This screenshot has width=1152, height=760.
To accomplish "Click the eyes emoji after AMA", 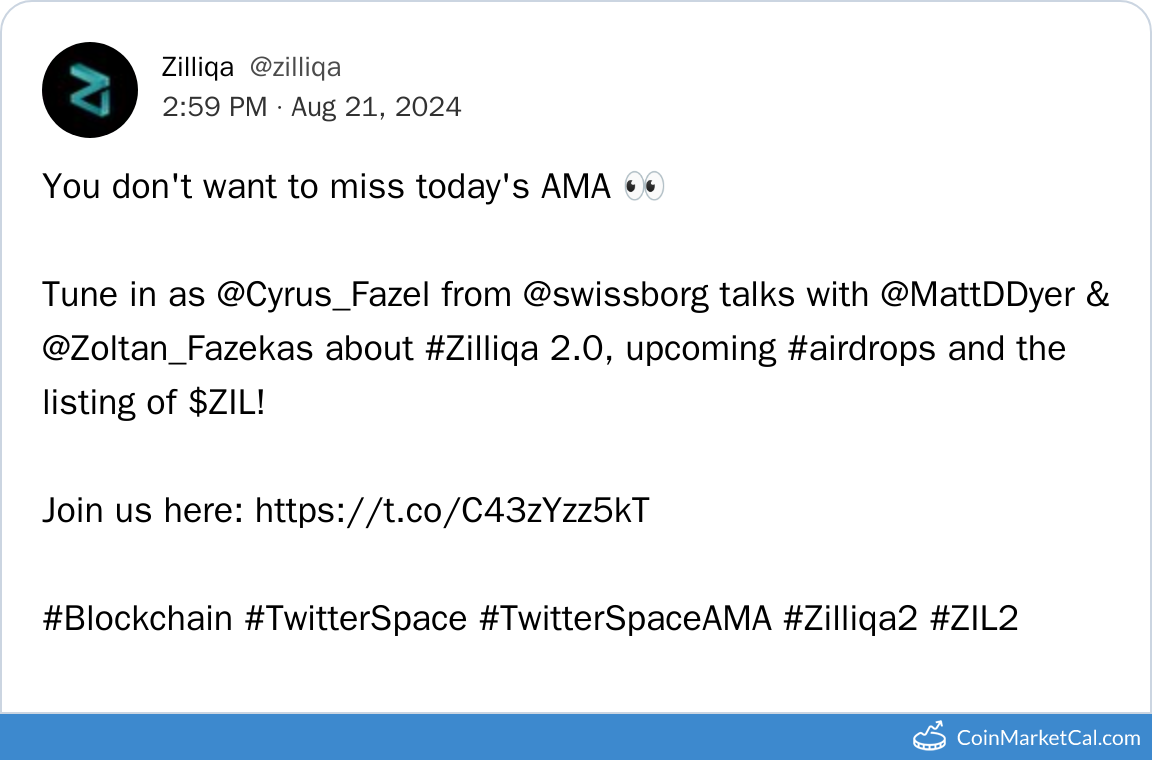I will 643,187.
